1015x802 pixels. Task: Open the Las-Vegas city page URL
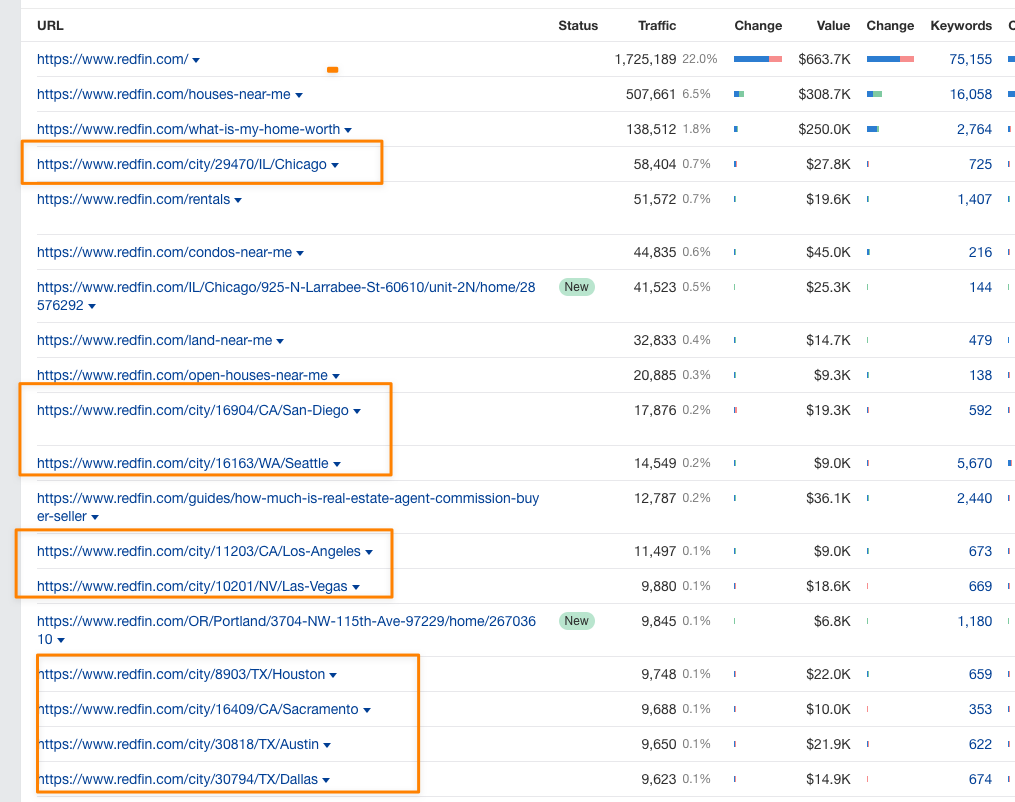[x=192, y=586]
